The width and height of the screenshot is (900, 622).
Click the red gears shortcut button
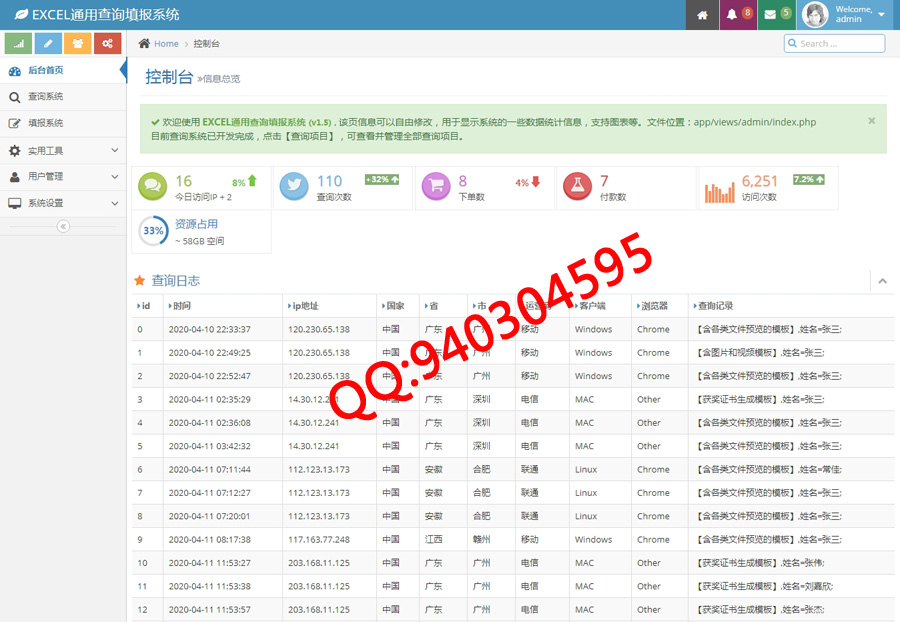pyautogui.click(x=107, y=43)
